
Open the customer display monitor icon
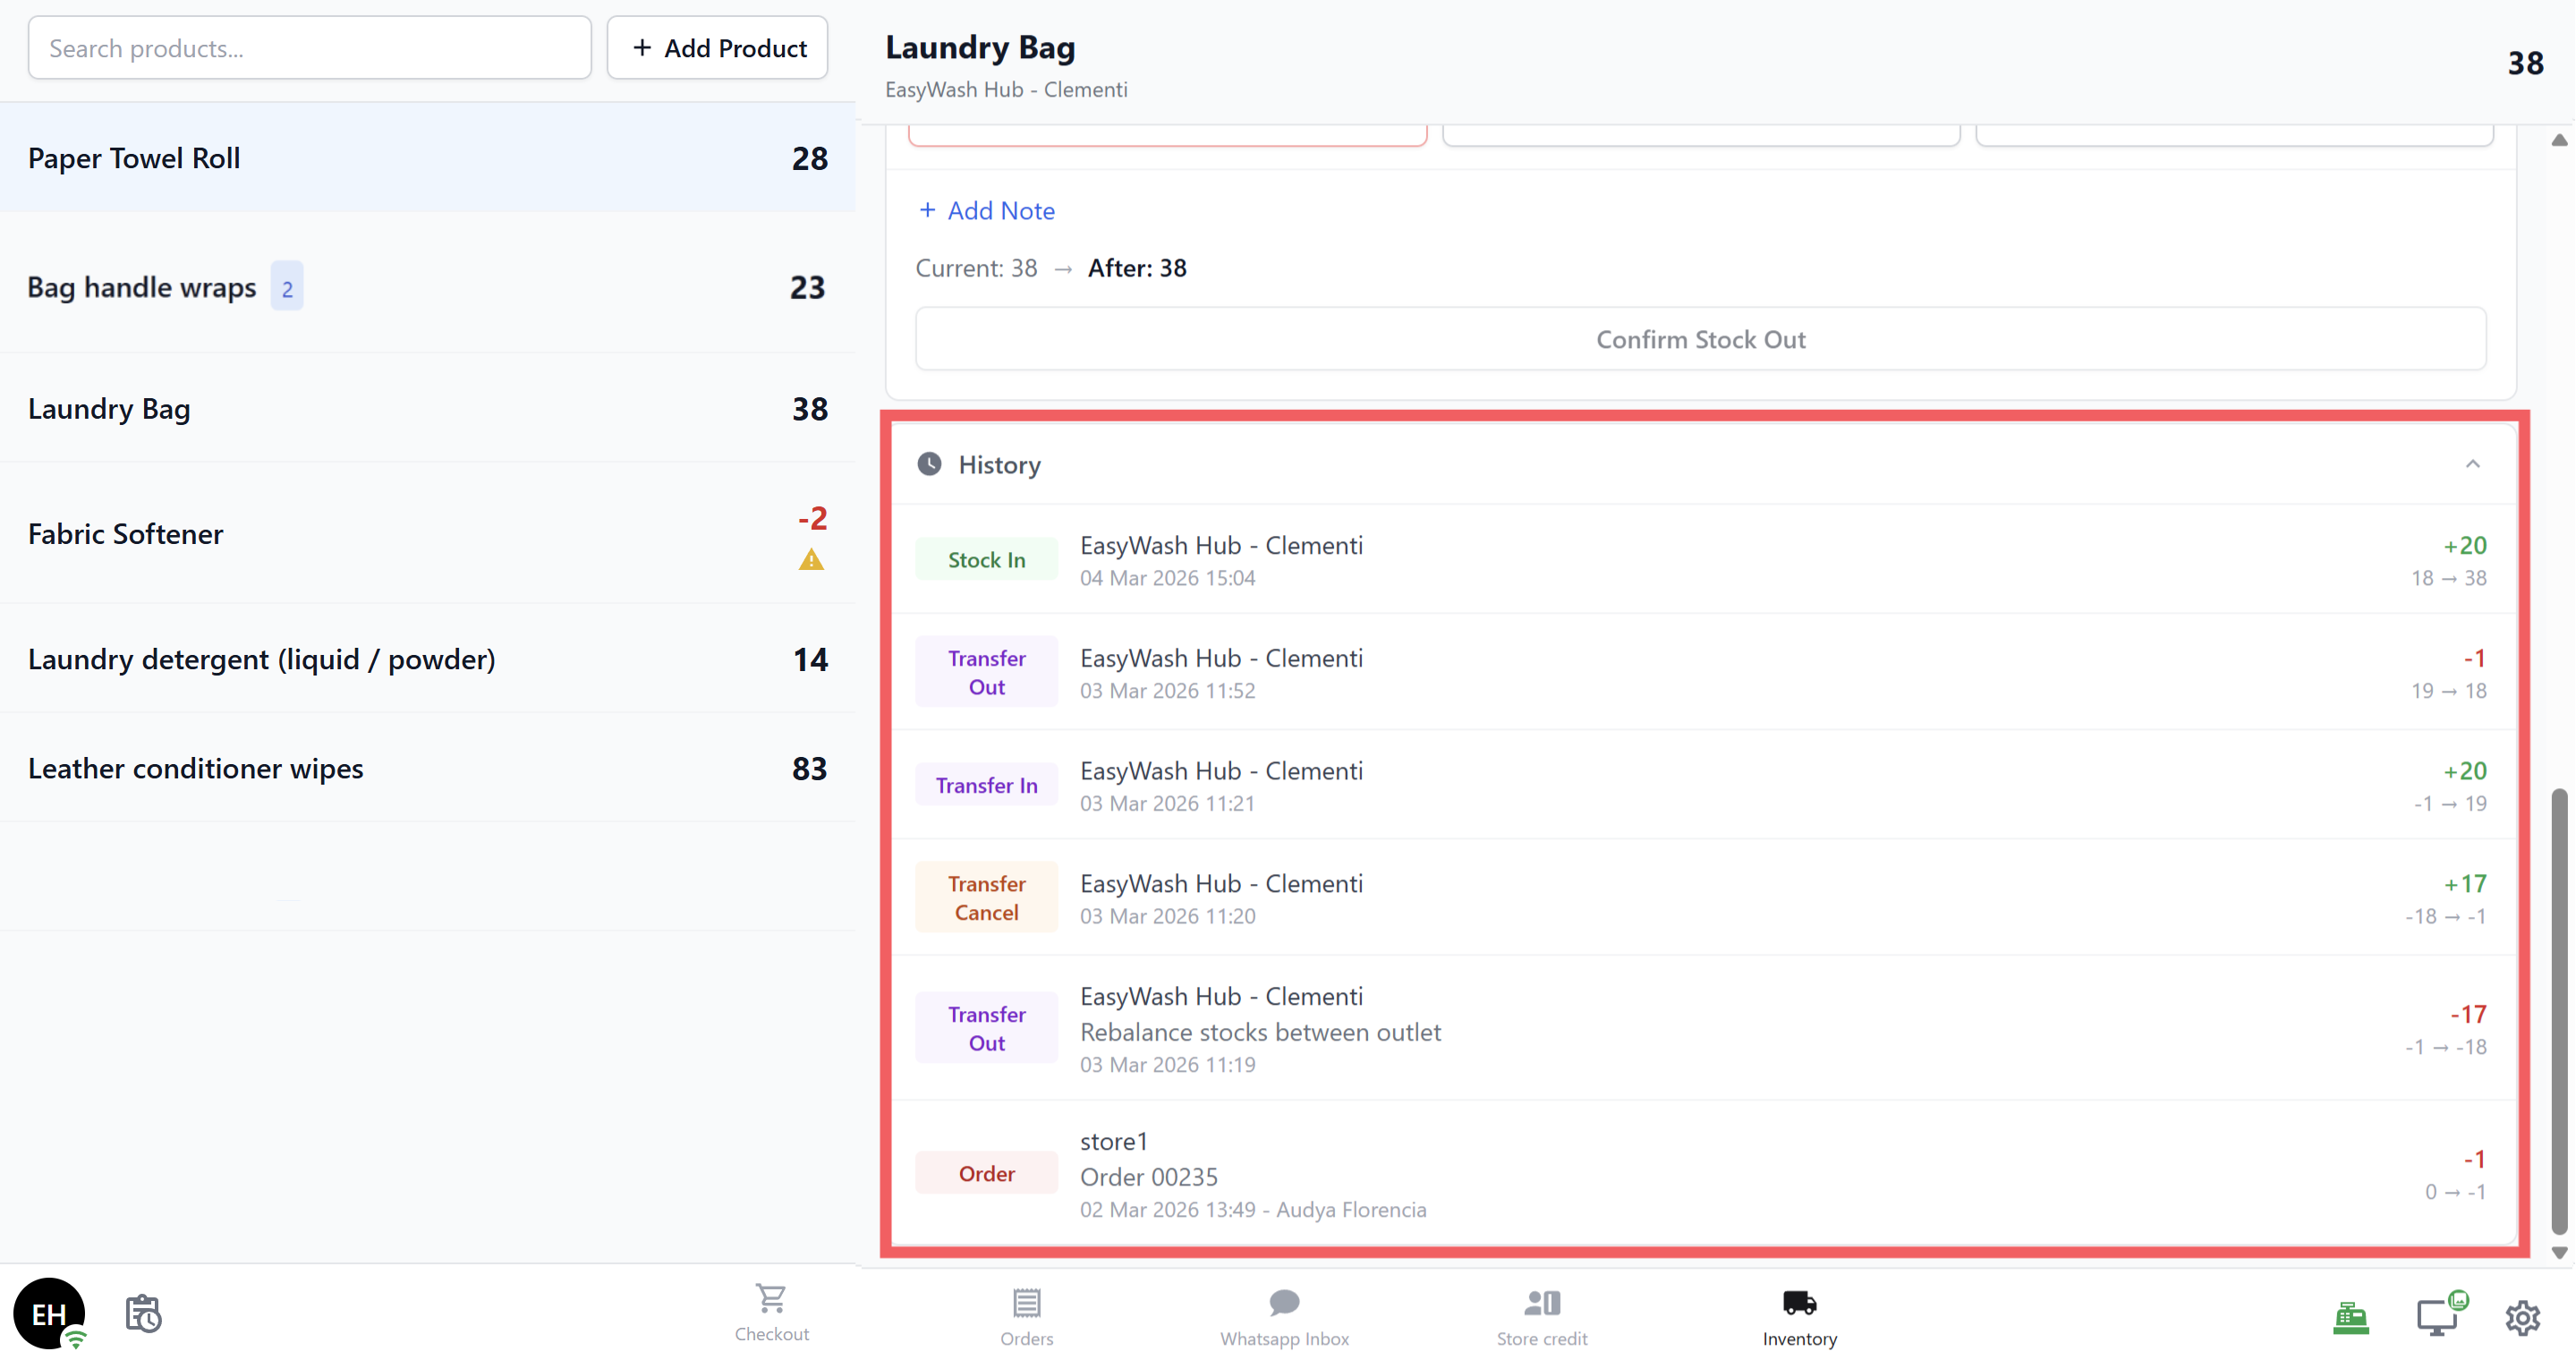[x=2437, y=1317]
